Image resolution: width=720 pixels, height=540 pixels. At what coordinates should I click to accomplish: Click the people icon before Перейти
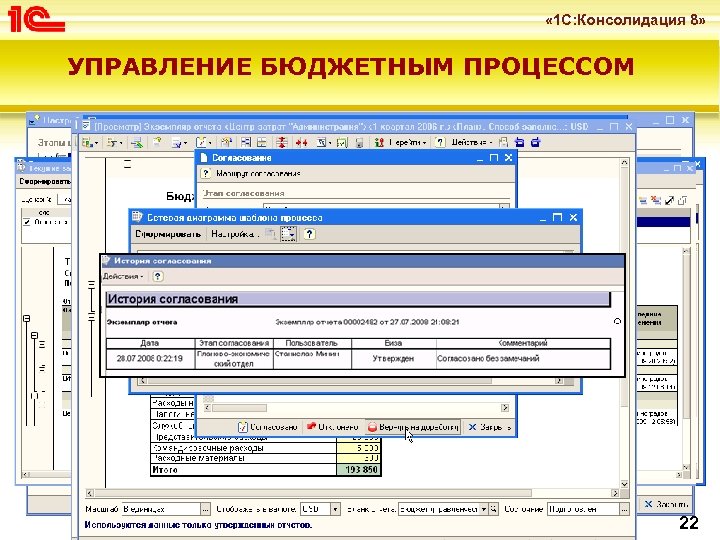[379, 143]
